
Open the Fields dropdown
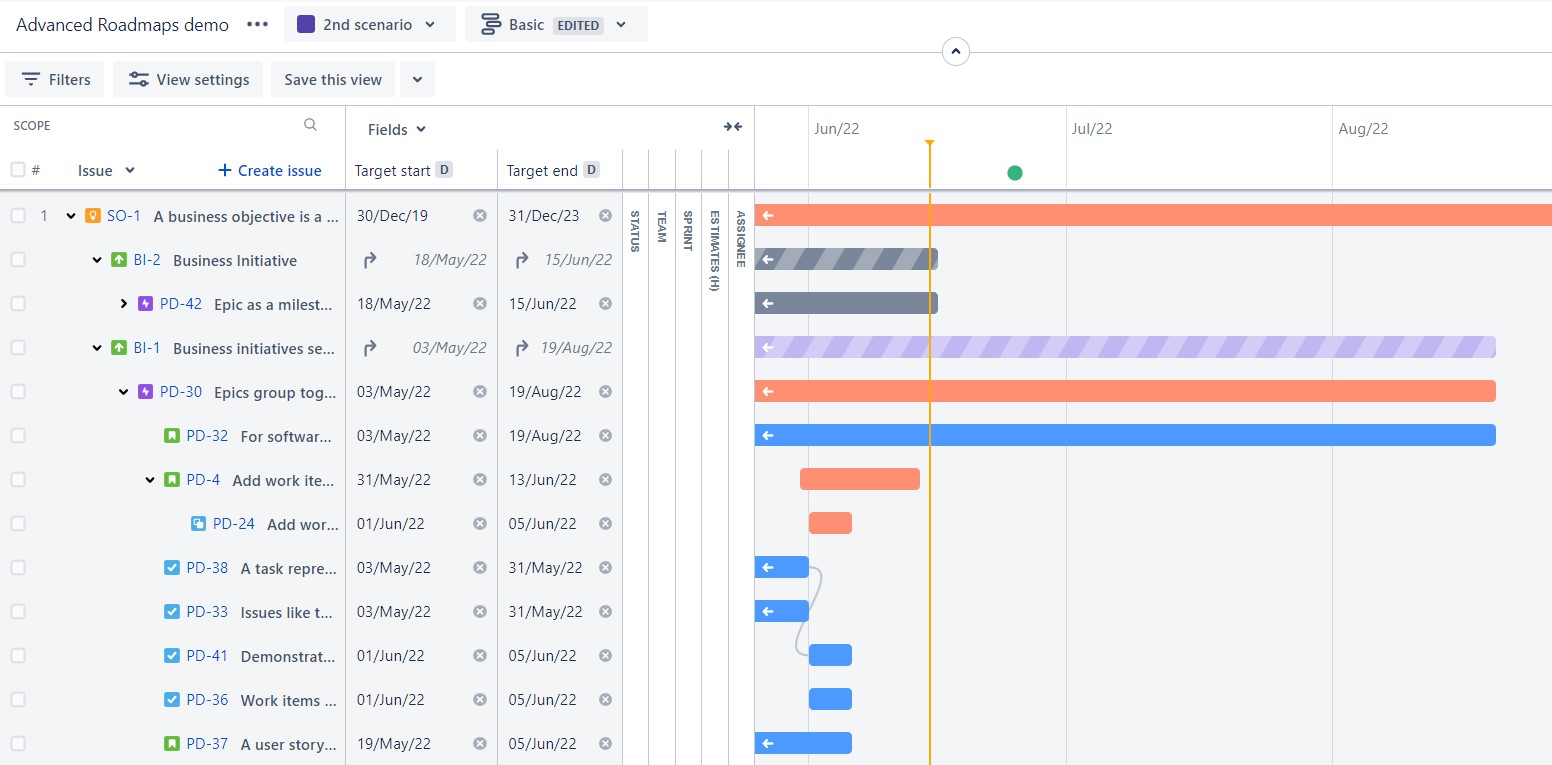(397, 129)
